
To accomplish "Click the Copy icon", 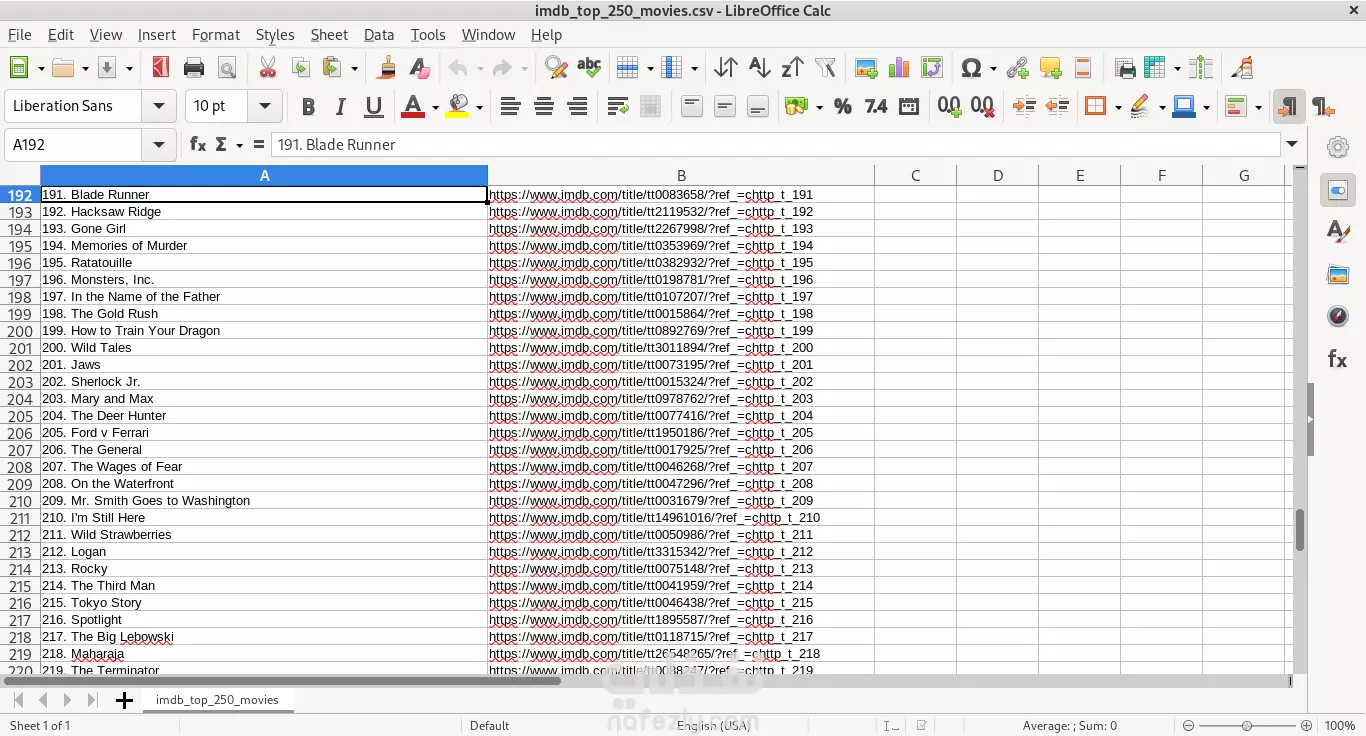I will click(300, 68).
